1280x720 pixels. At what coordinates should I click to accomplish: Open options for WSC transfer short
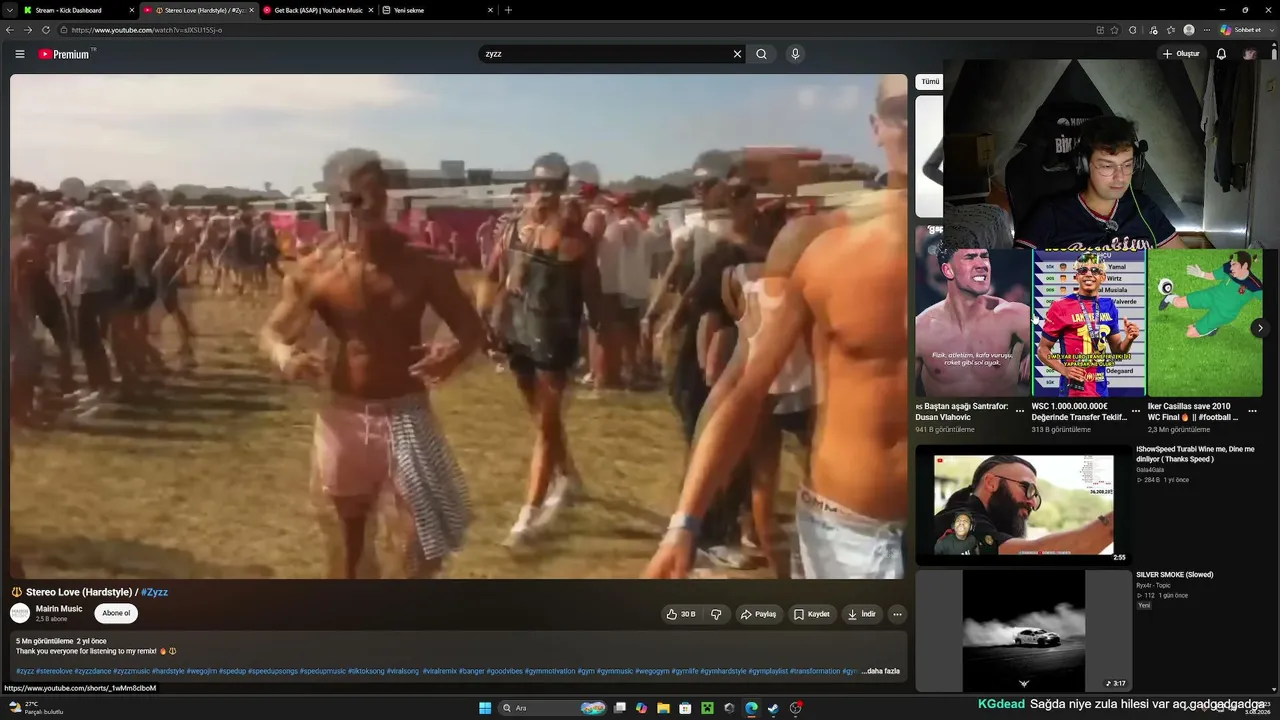coord(1136,411)
